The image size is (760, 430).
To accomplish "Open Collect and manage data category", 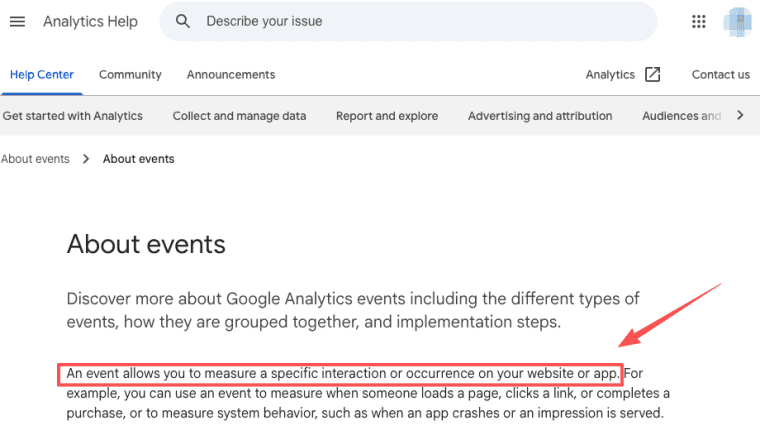I will (x=239, y=116).
